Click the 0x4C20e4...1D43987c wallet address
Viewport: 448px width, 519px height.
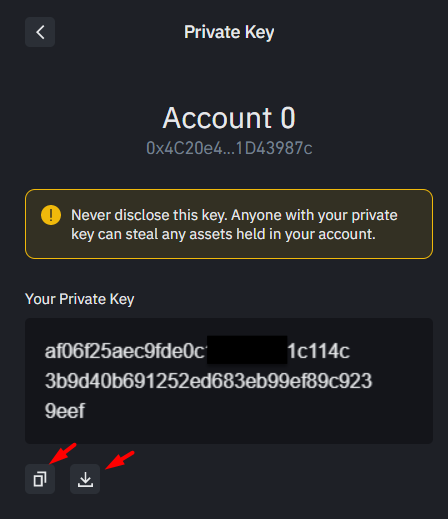click(x=229, y=148)
